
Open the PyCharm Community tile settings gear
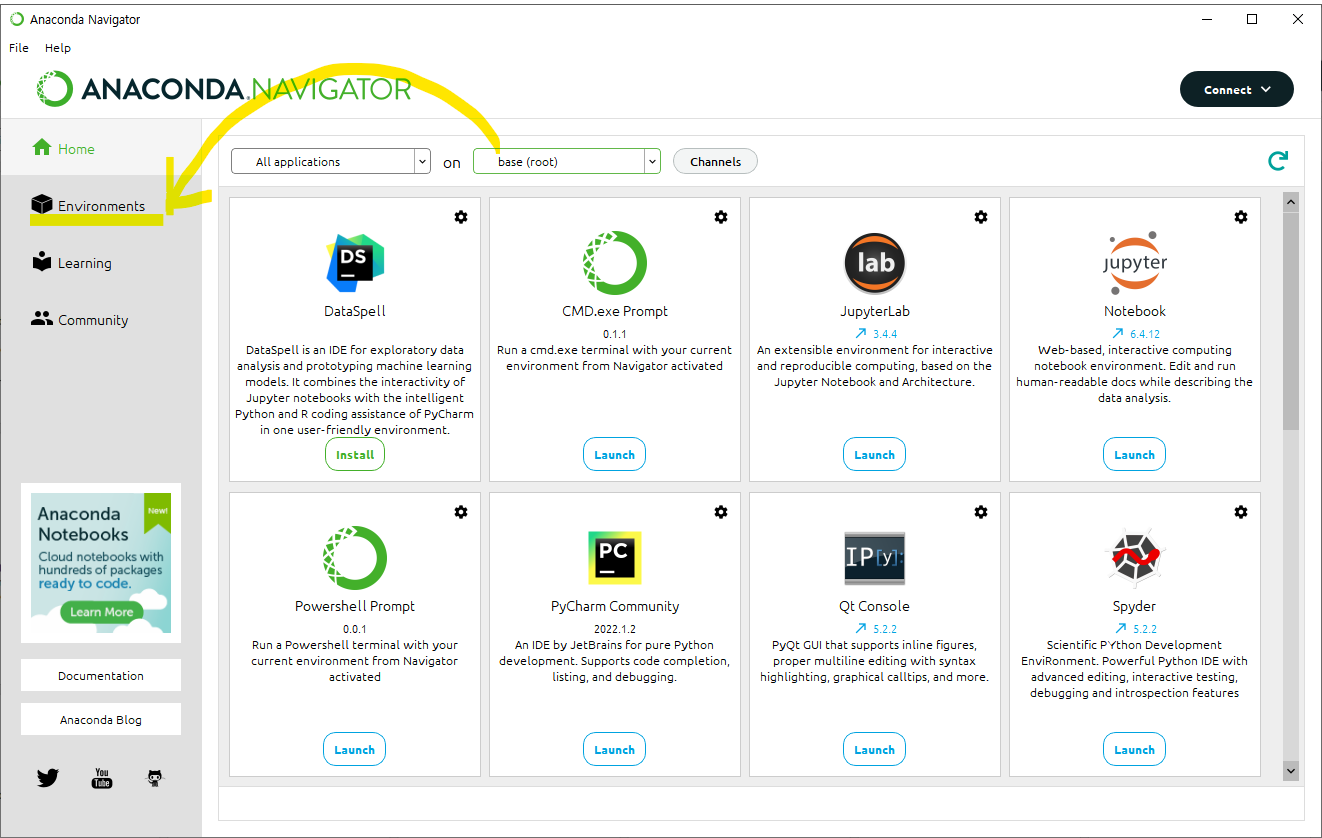pyautogui.click(x=721, y=512)
